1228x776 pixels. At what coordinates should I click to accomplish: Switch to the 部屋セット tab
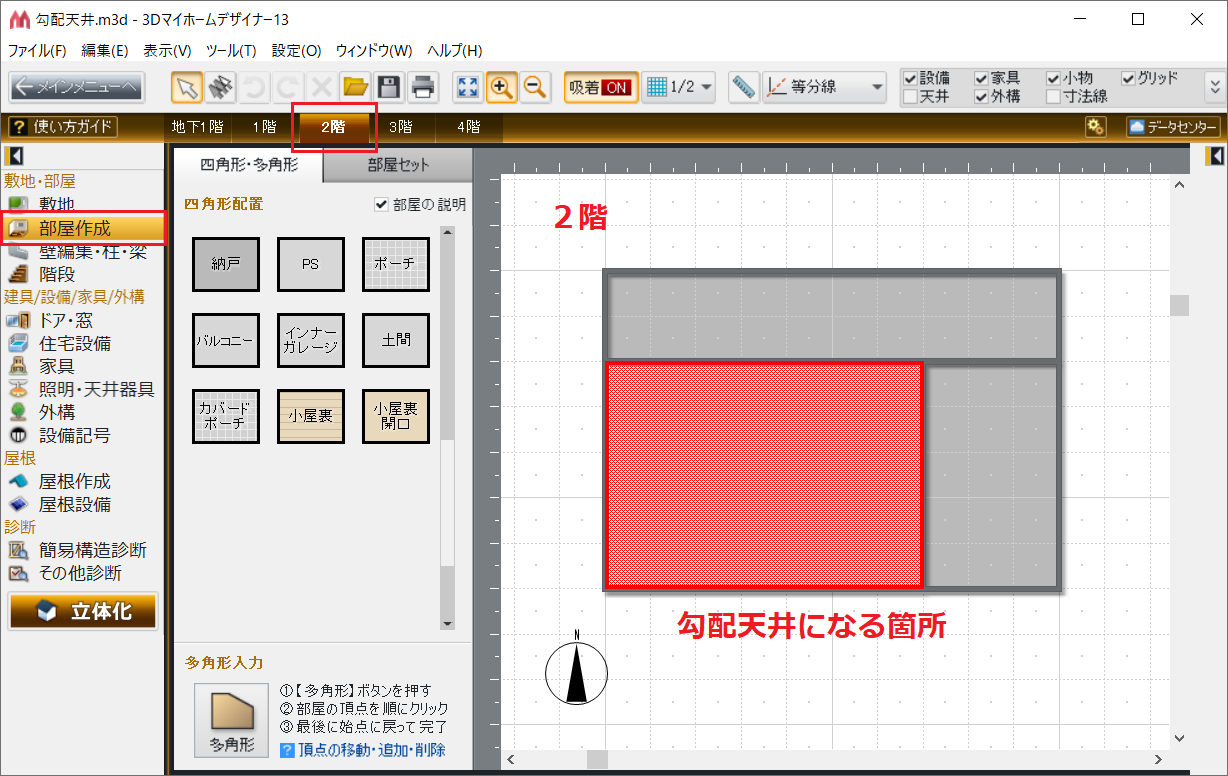pos(398,166)
